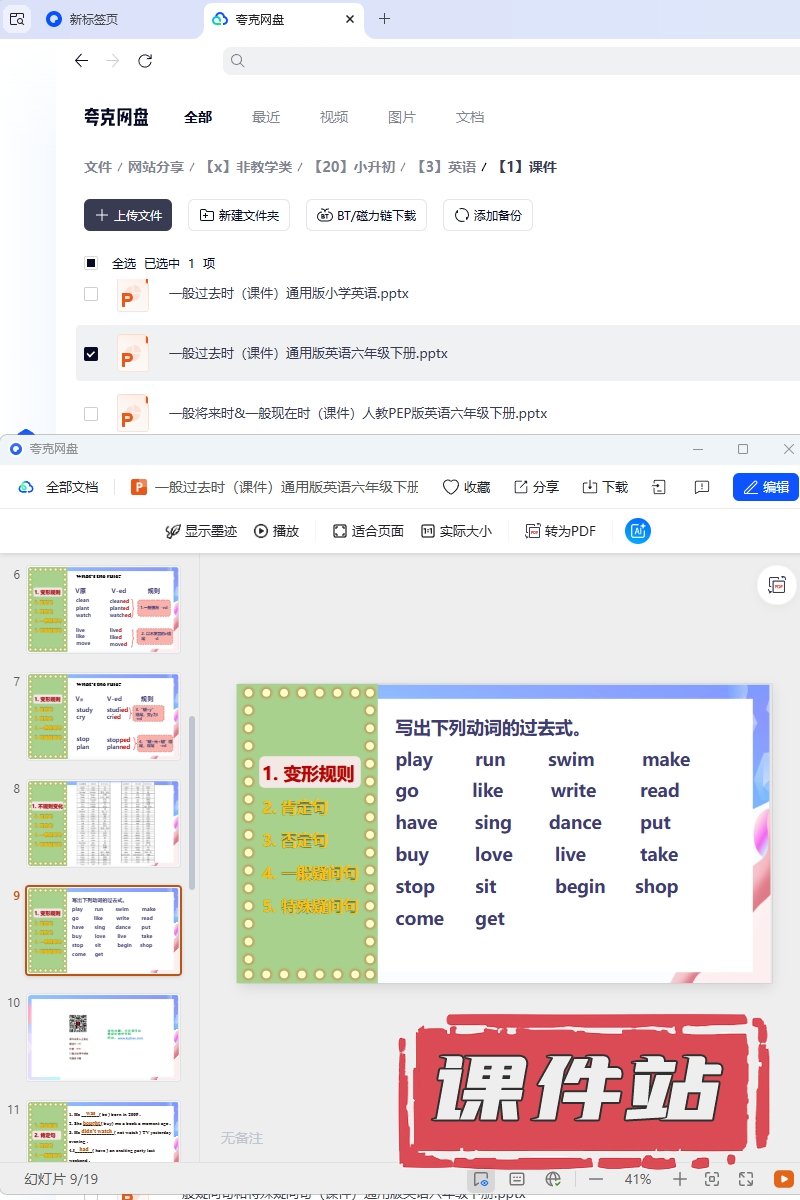Switch to the 视频 tab

334,117
